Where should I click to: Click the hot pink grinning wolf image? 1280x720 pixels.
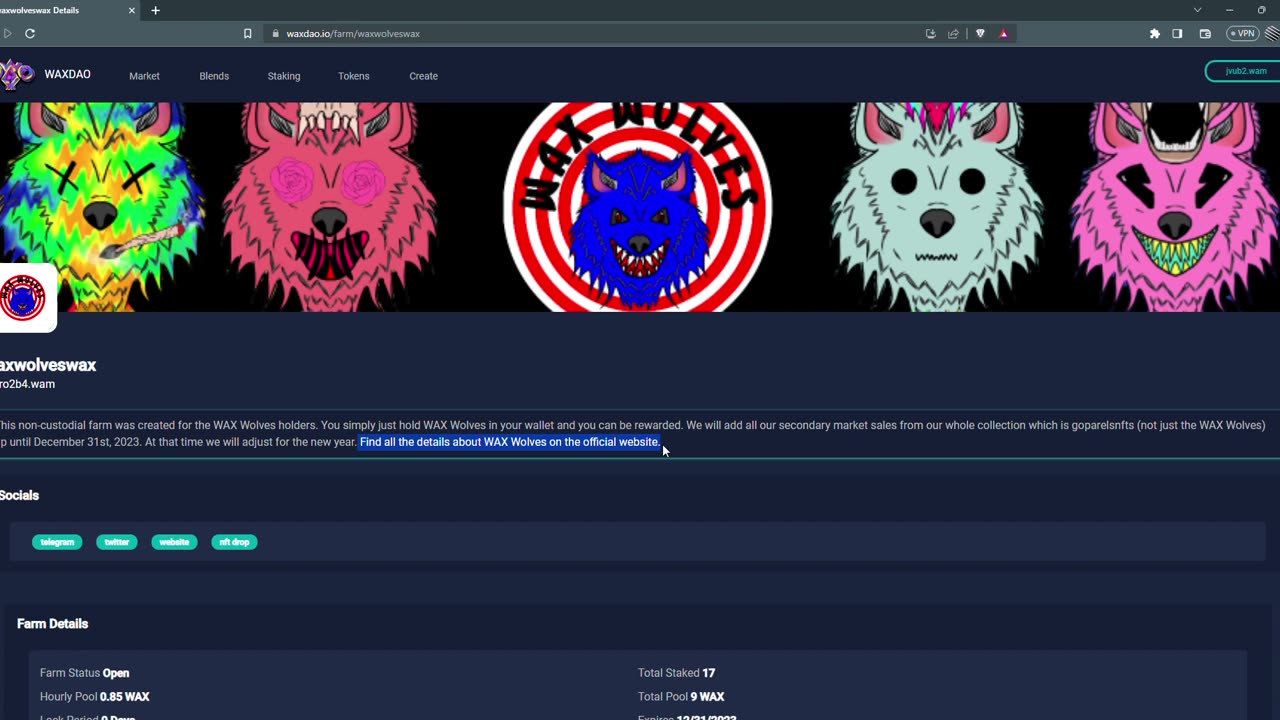1173,206
